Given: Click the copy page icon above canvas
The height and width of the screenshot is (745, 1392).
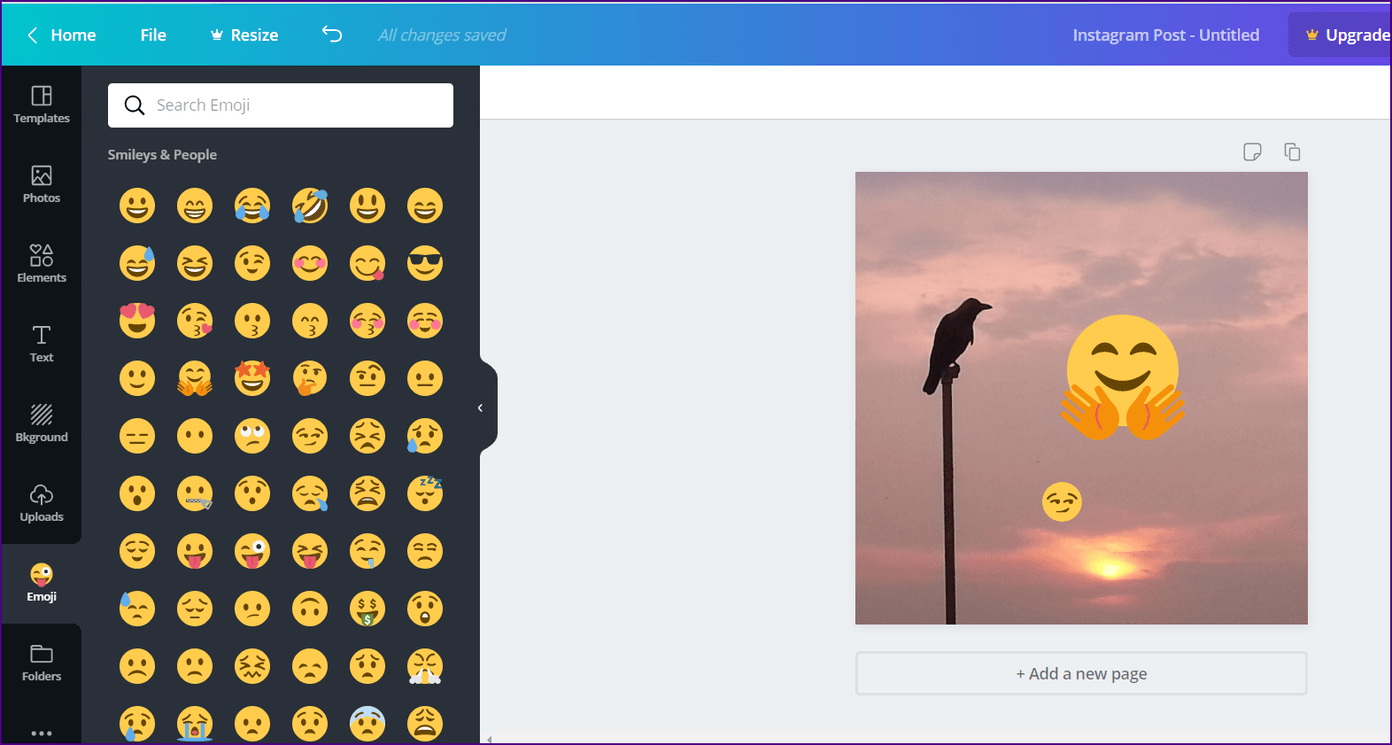Looking at the screenshot, I should coord(1292,152).
